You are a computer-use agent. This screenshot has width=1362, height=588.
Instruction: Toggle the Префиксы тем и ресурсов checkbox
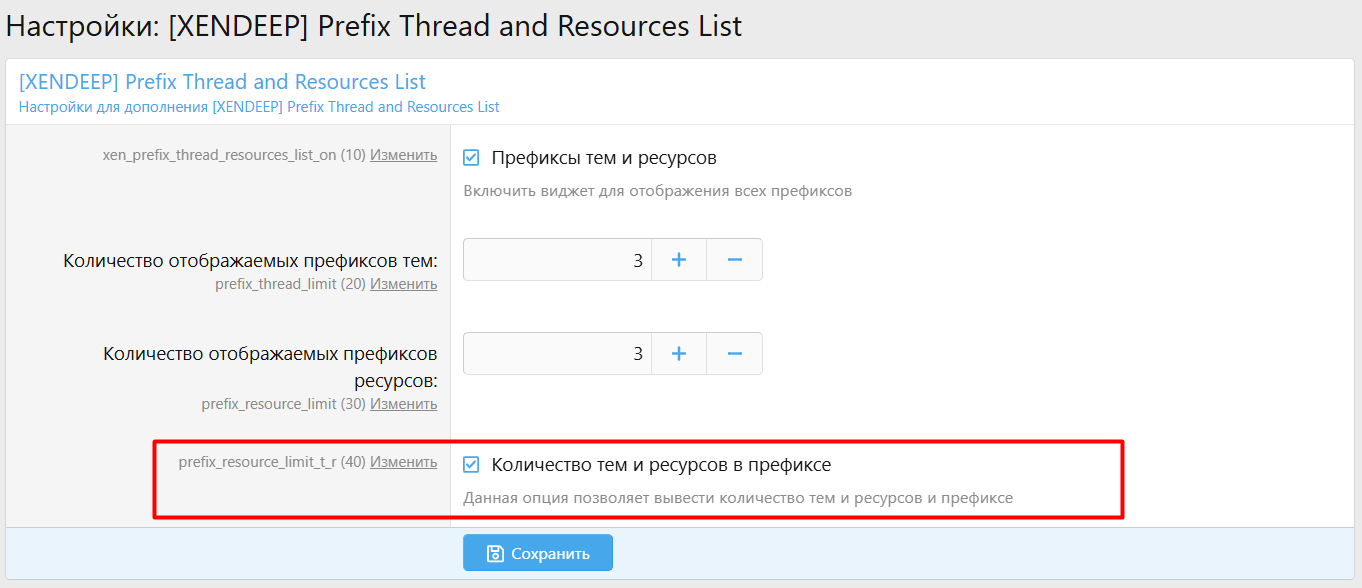point(472,158)
